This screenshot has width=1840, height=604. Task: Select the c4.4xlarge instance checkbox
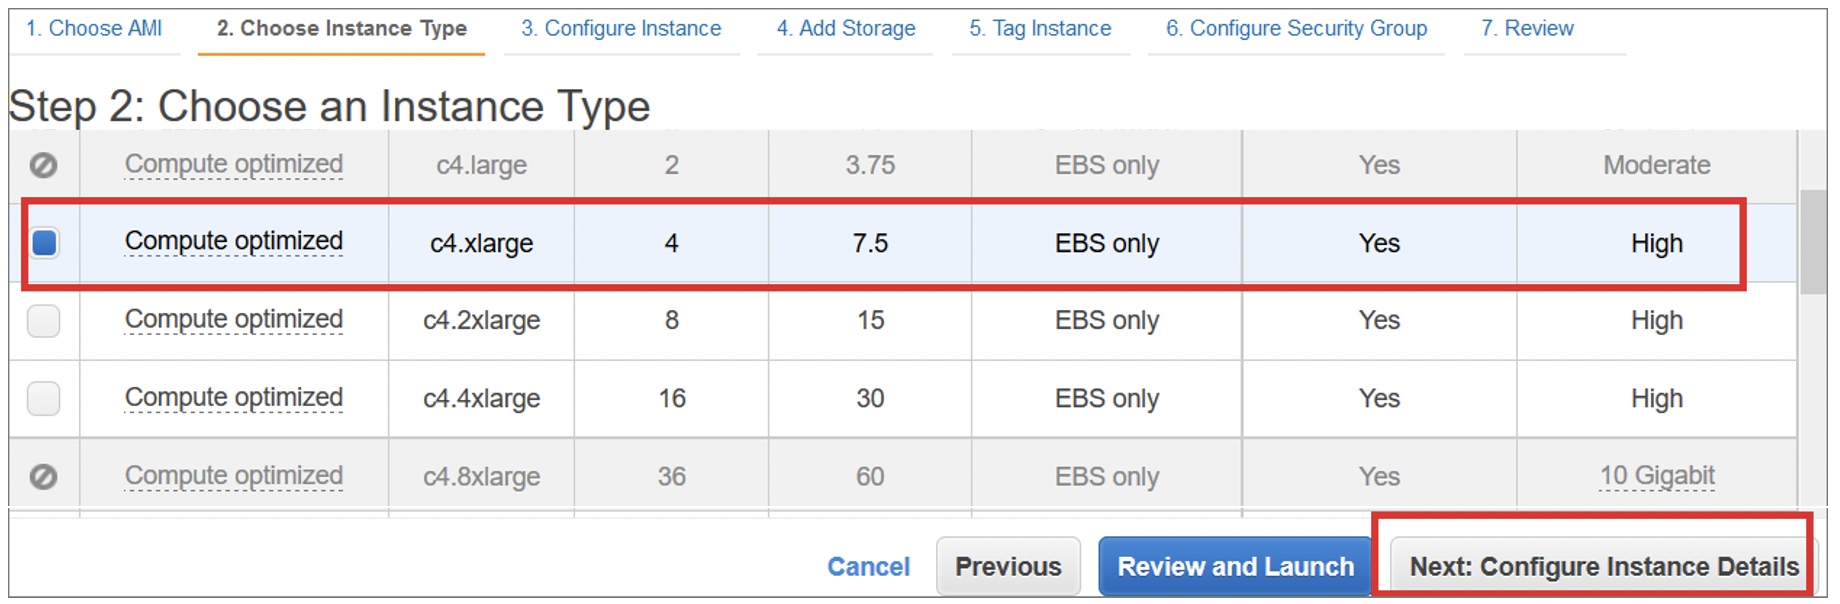click(x=44, y=398)
